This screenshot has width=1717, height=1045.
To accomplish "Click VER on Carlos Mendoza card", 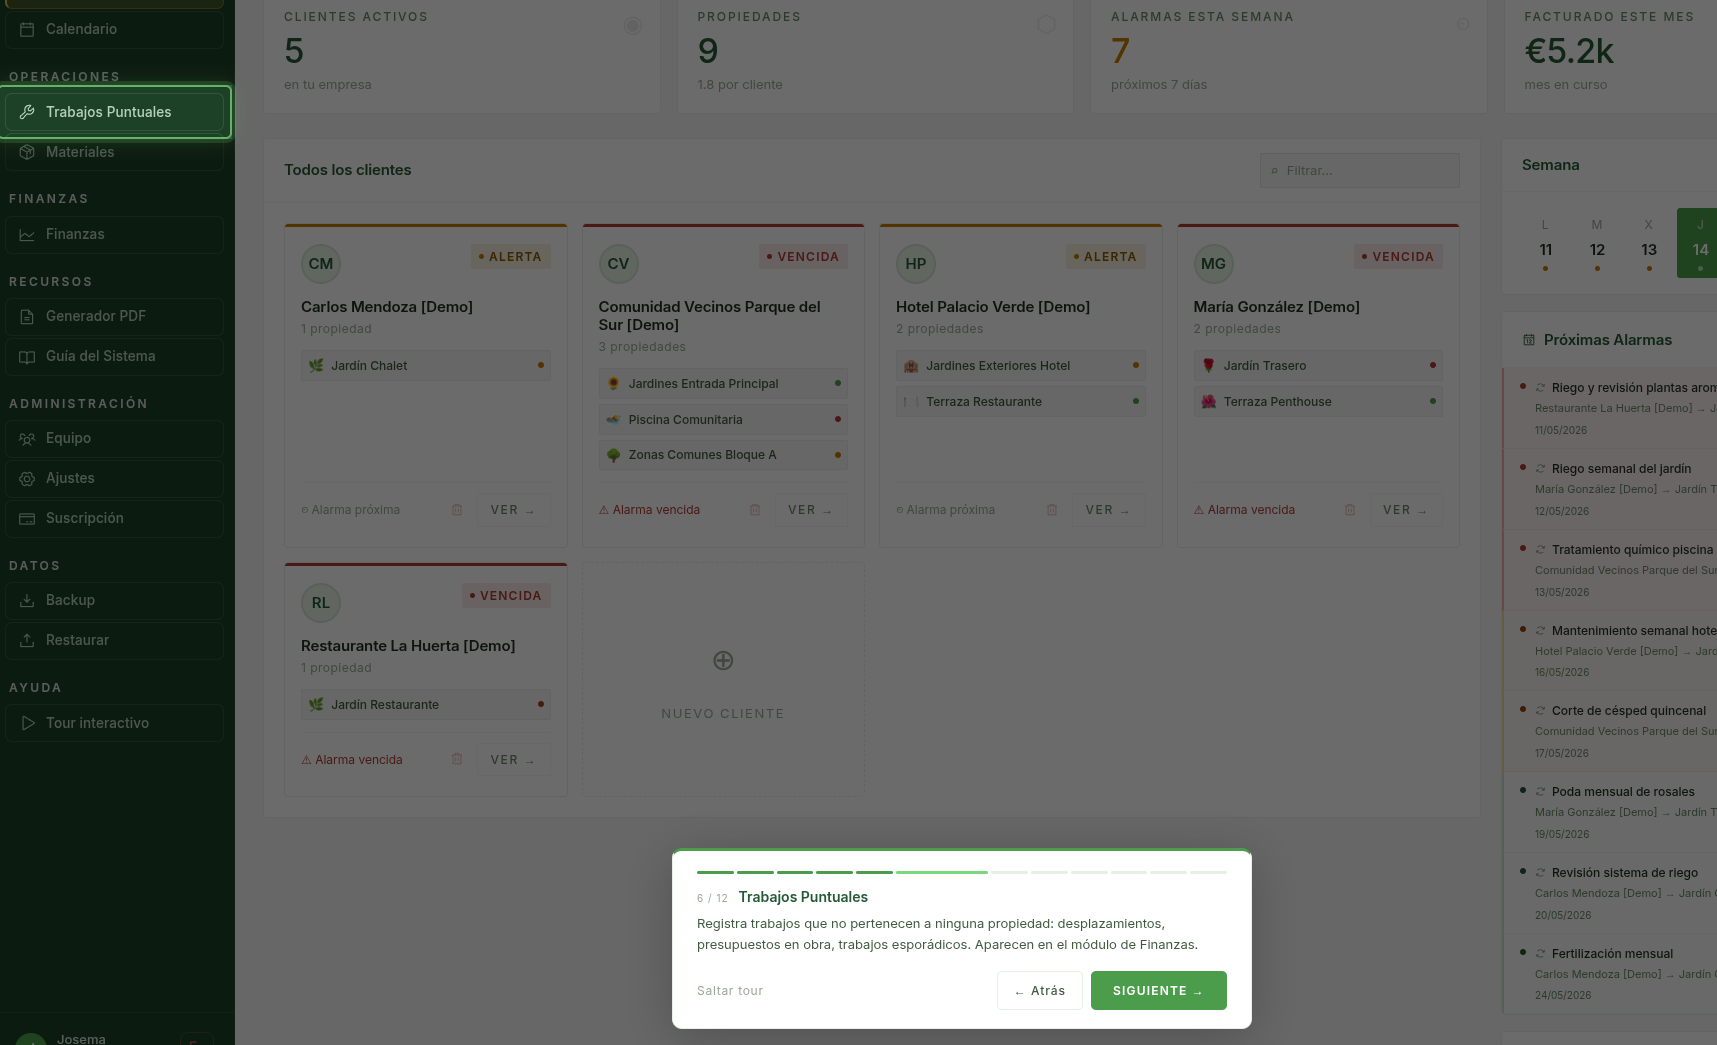I will point(512,510).
